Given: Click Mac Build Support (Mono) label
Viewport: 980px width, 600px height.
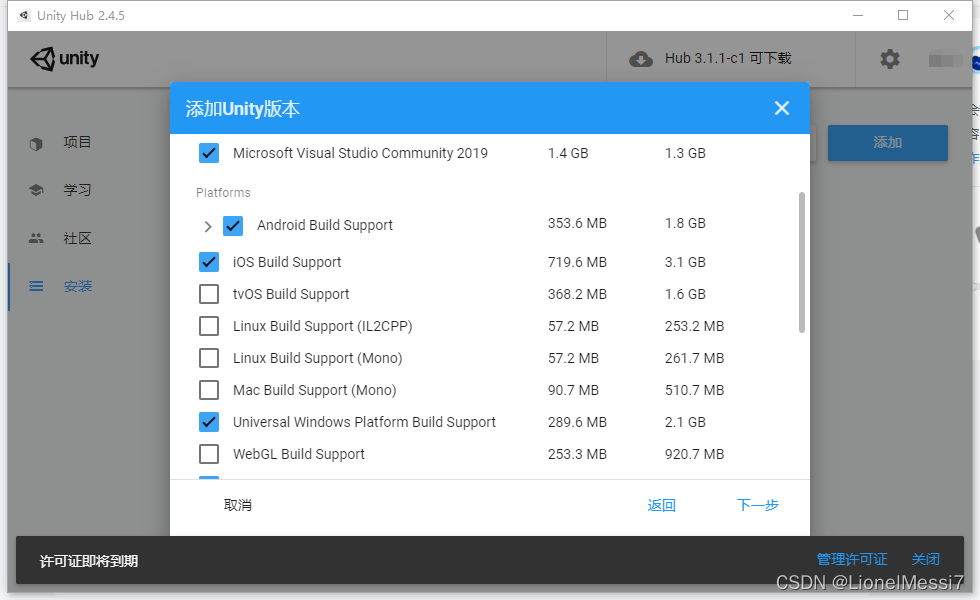Looking at the screenshot, I should (314, 390).
